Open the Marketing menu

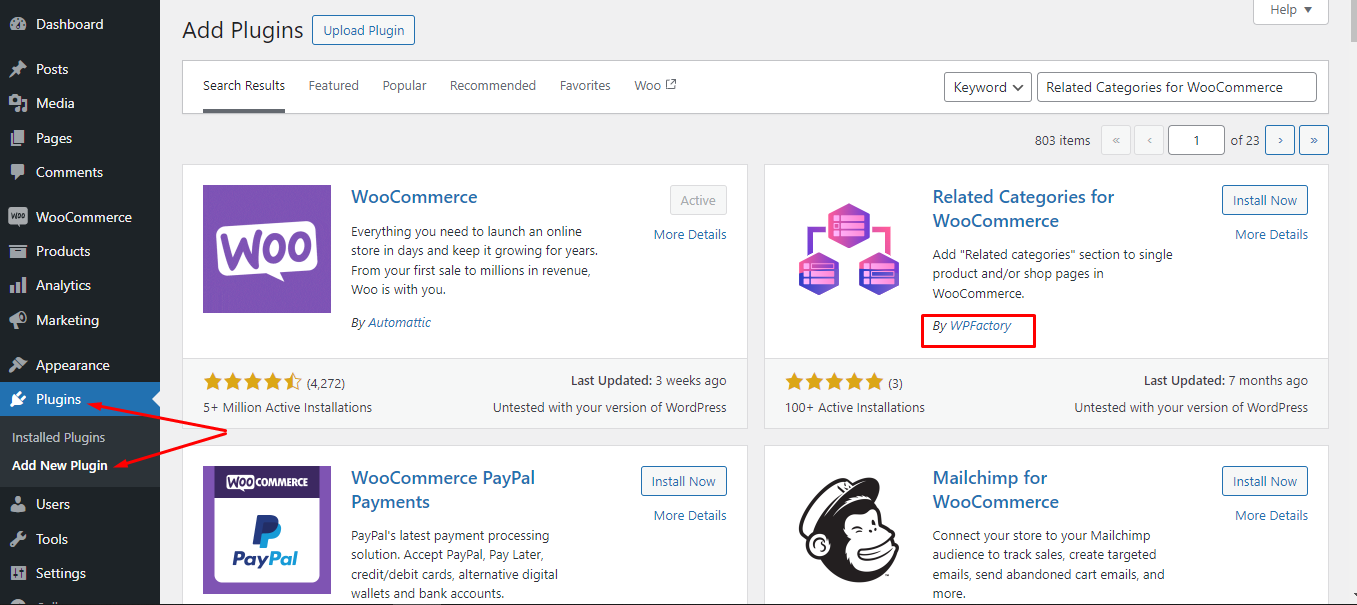tap(80, 320)
